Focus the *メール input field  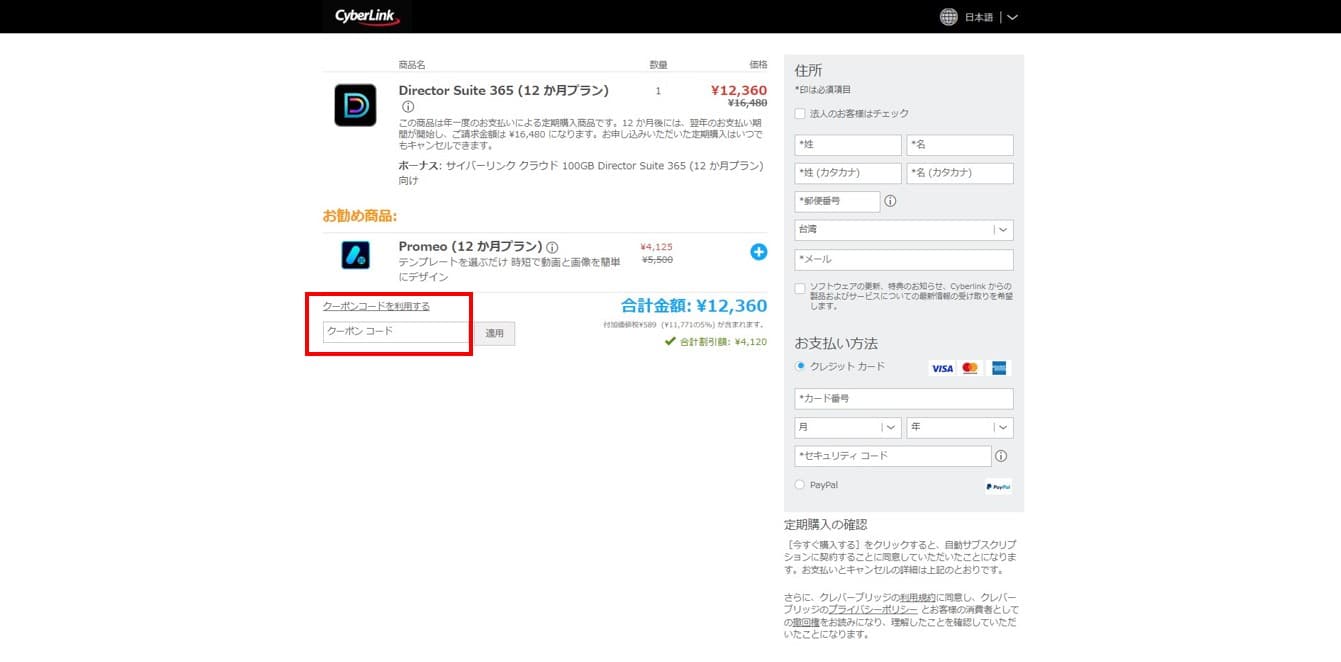[x=904, y=259]
